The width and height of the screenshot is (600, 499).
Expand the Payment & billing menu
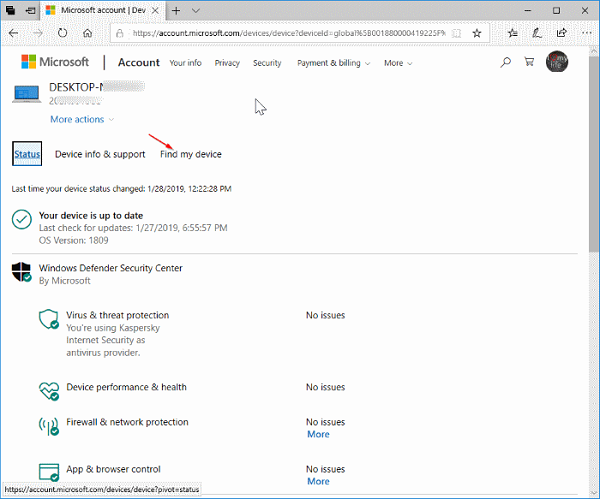tap(333, 63)
